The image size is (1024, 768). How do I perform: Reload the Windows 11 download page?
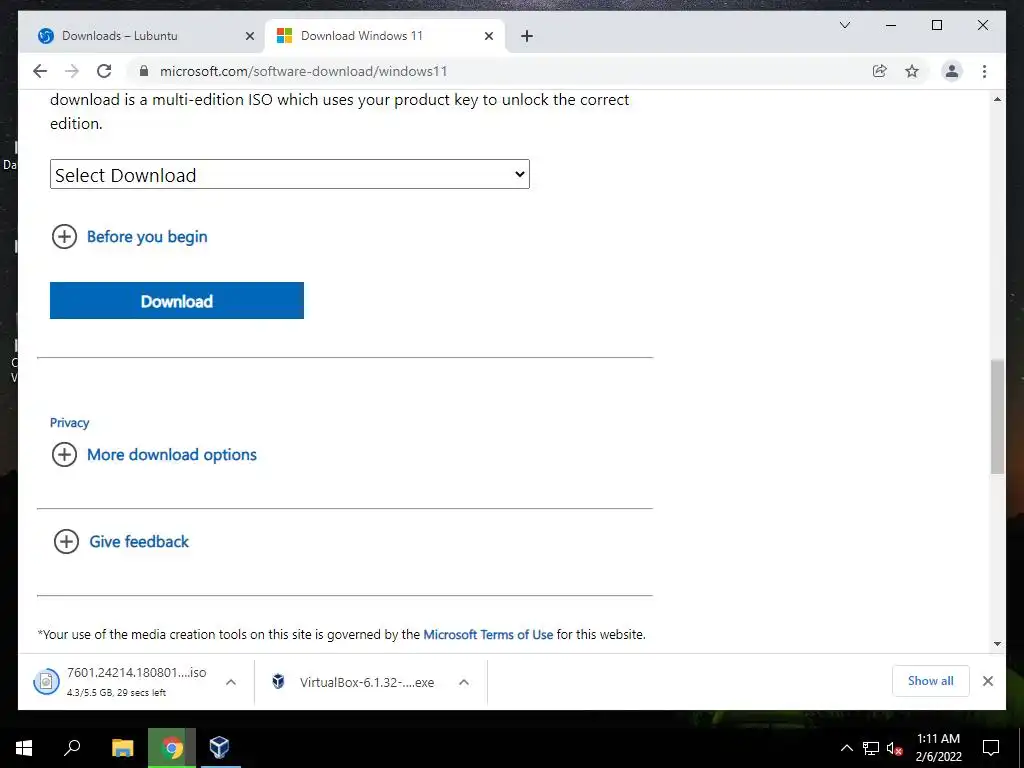pyautogui.click(x=104, y=71)
